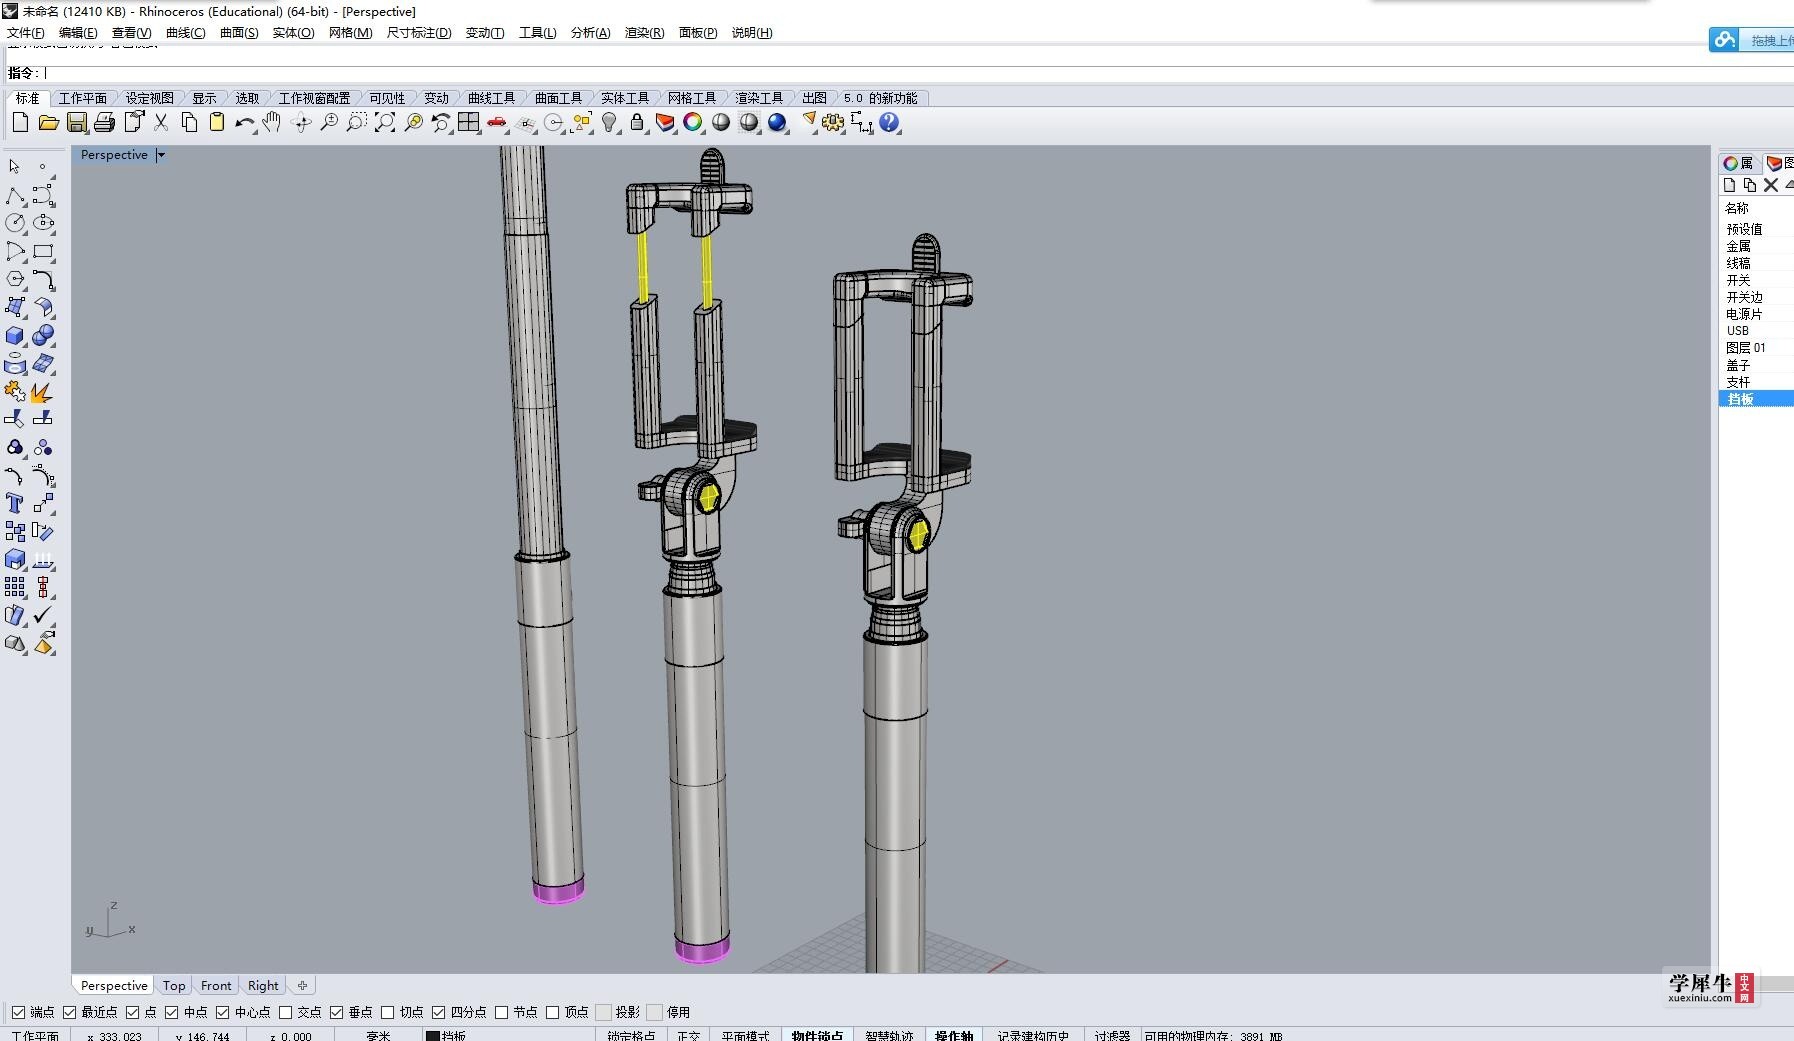
Task: Open a file with folder icon
Action: tap(48, 123)
